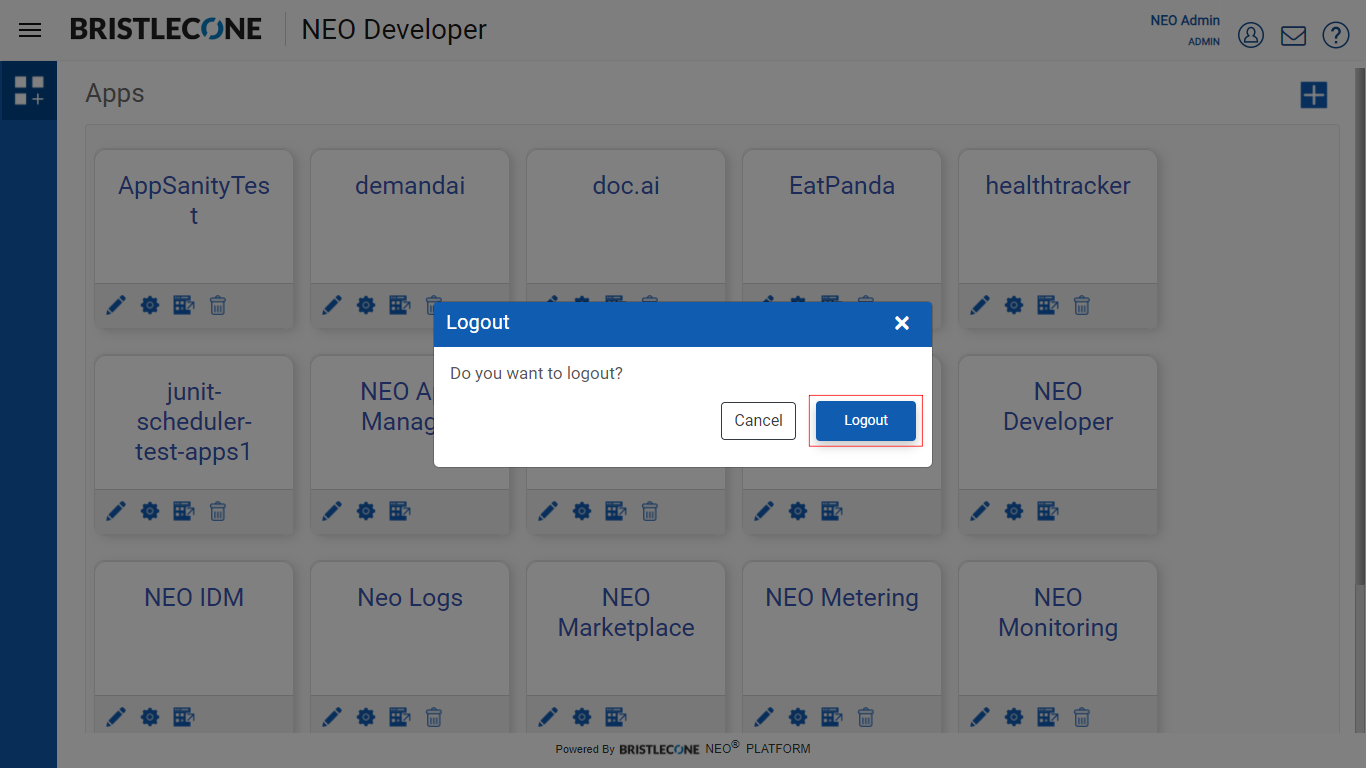The image size is (1366, 768).
Task: Edit the NEO Marketplace app with pencil icon
Action: coord(548,717)
